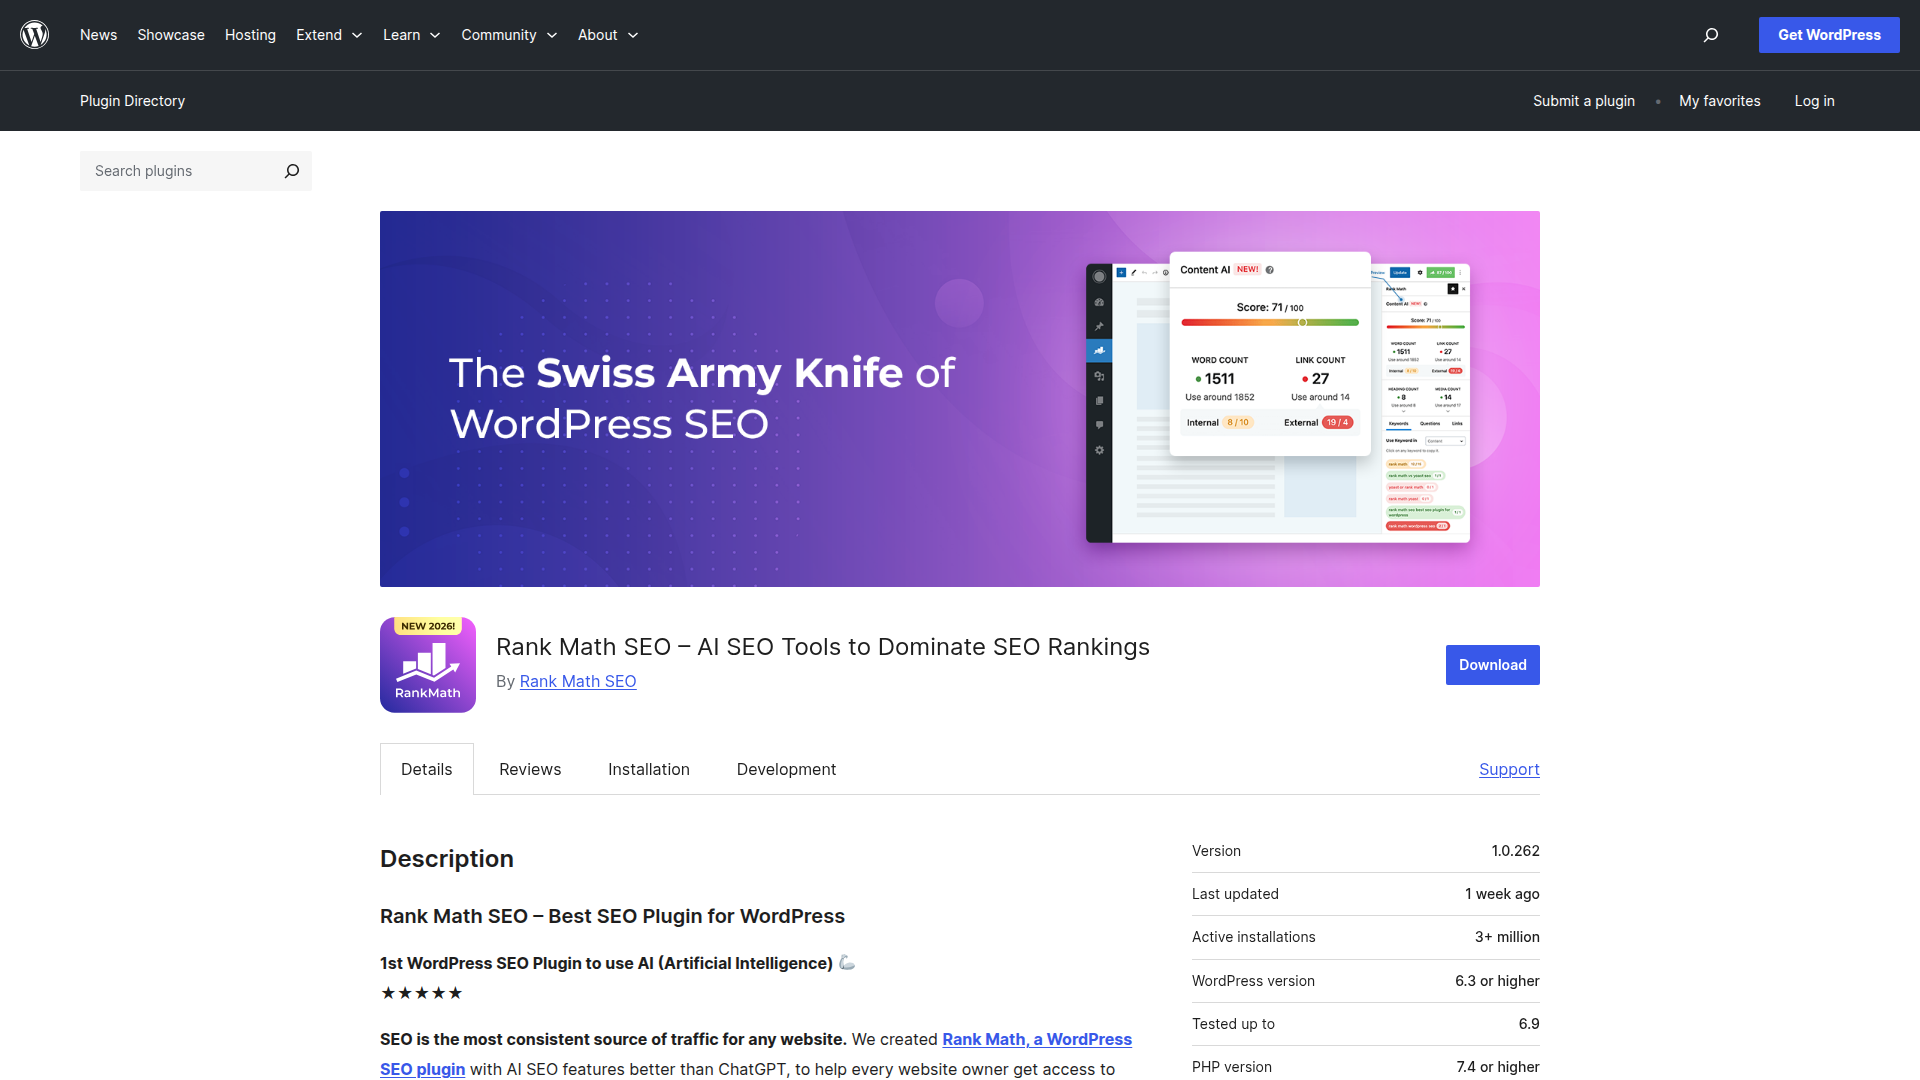Click 'Rank Math SEO – Best SEO Plugin' subheading
Image resolution: width=1920 pixels, height=1080 pixels.
pos(612,916)
